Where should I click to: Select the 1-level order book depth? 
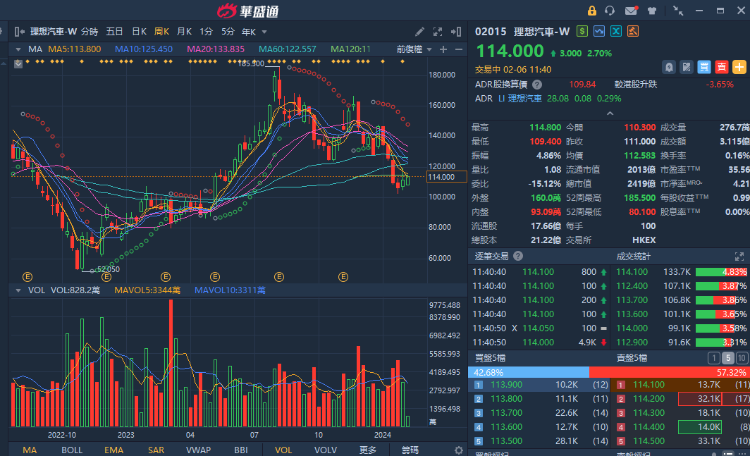(x=713, y=357)
